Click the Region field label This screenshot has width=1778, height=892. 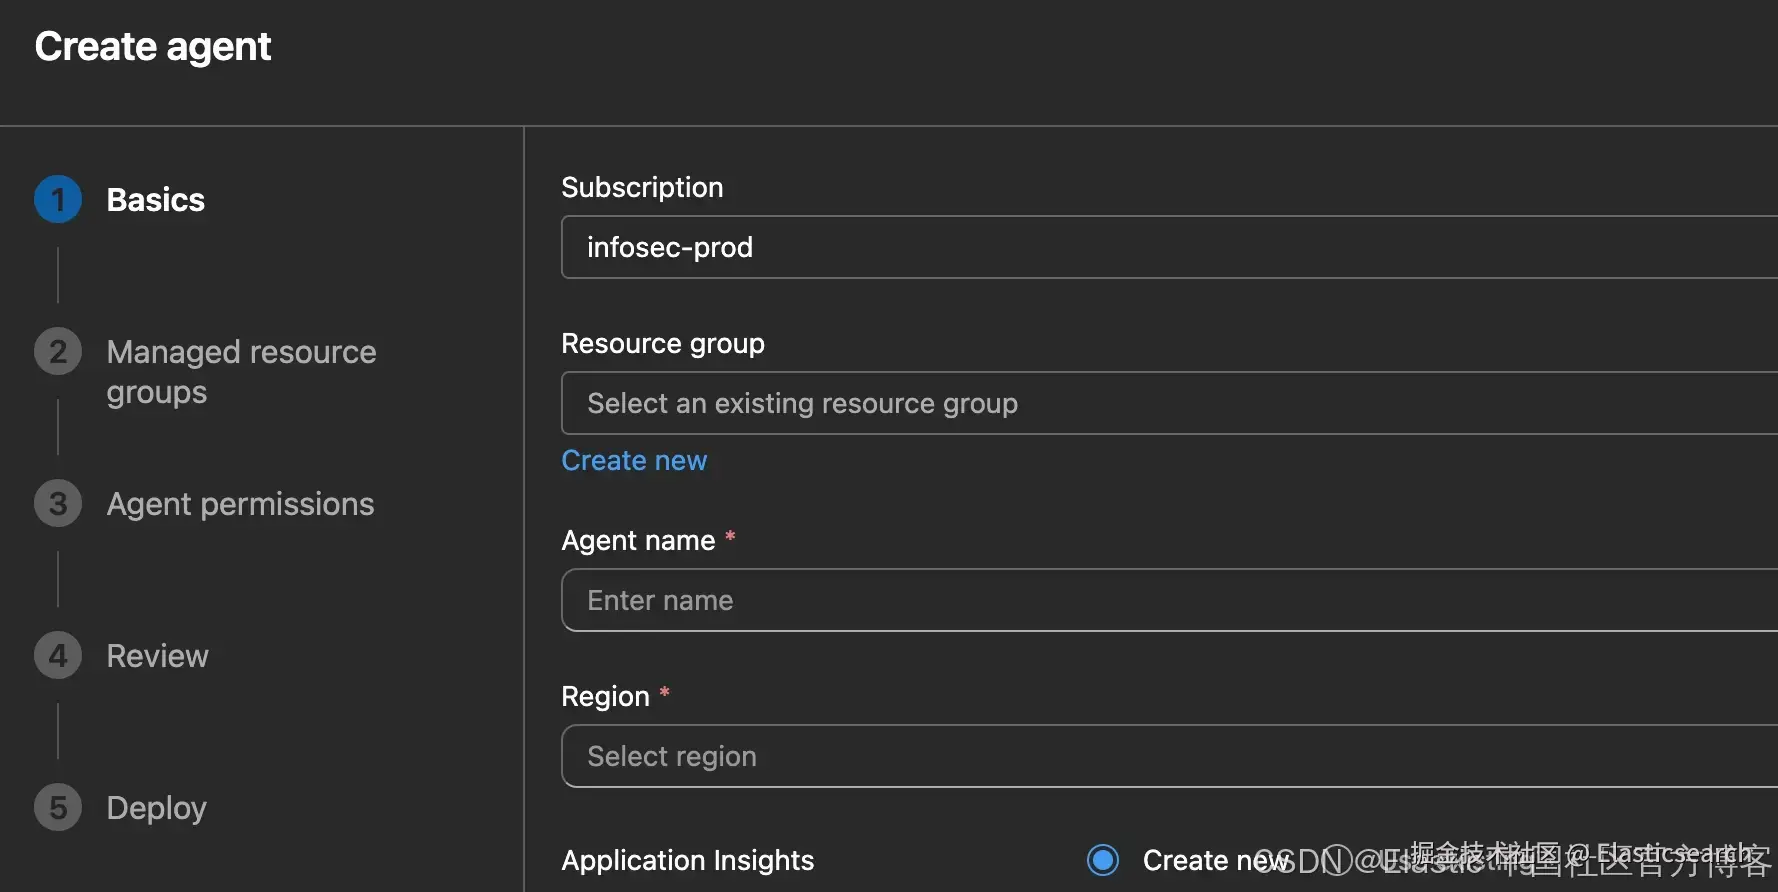click(605, 696)
